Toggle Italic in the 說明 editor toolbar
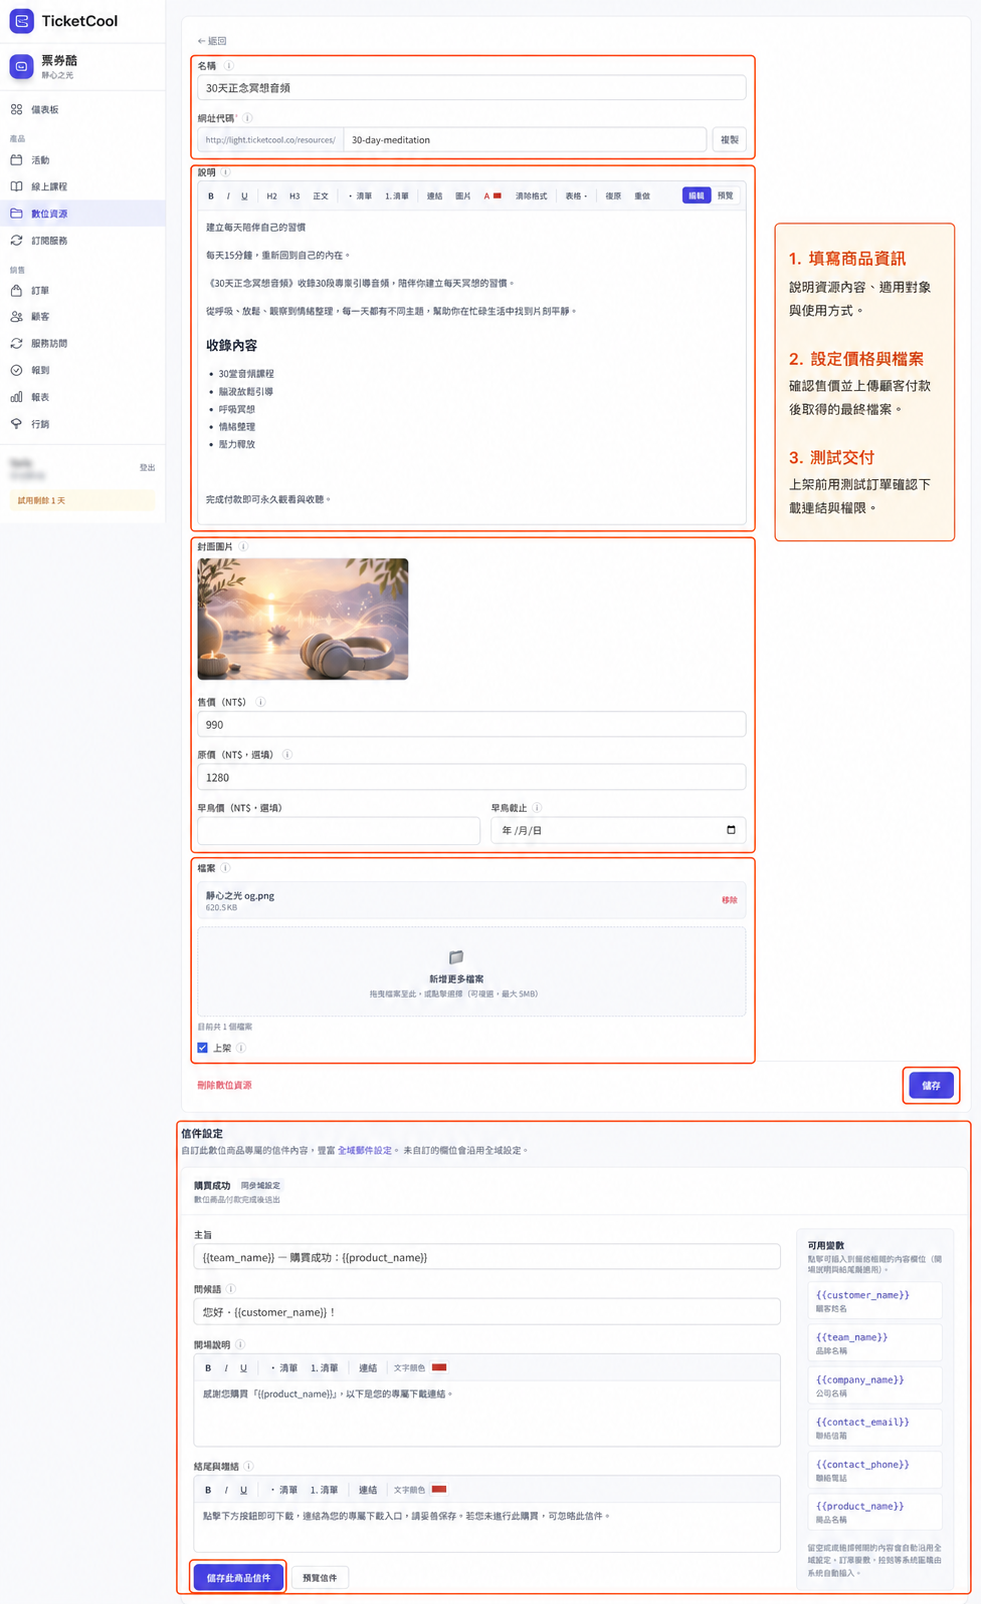The width and height of the screenshot is (981, 1604). [x=228, y=196]
